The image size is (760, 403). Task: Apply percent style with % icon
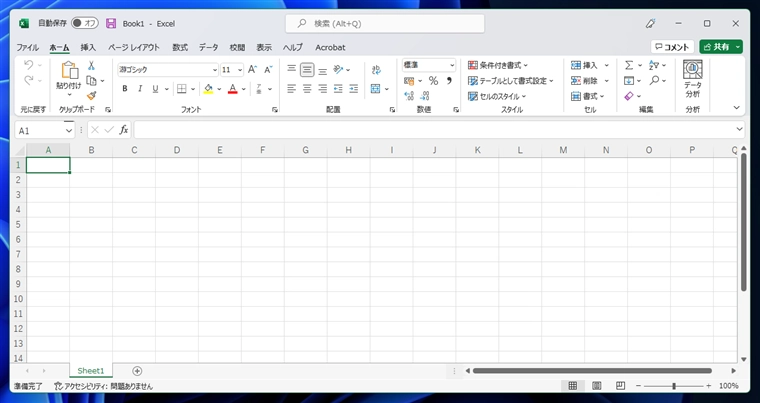[433, 81]
